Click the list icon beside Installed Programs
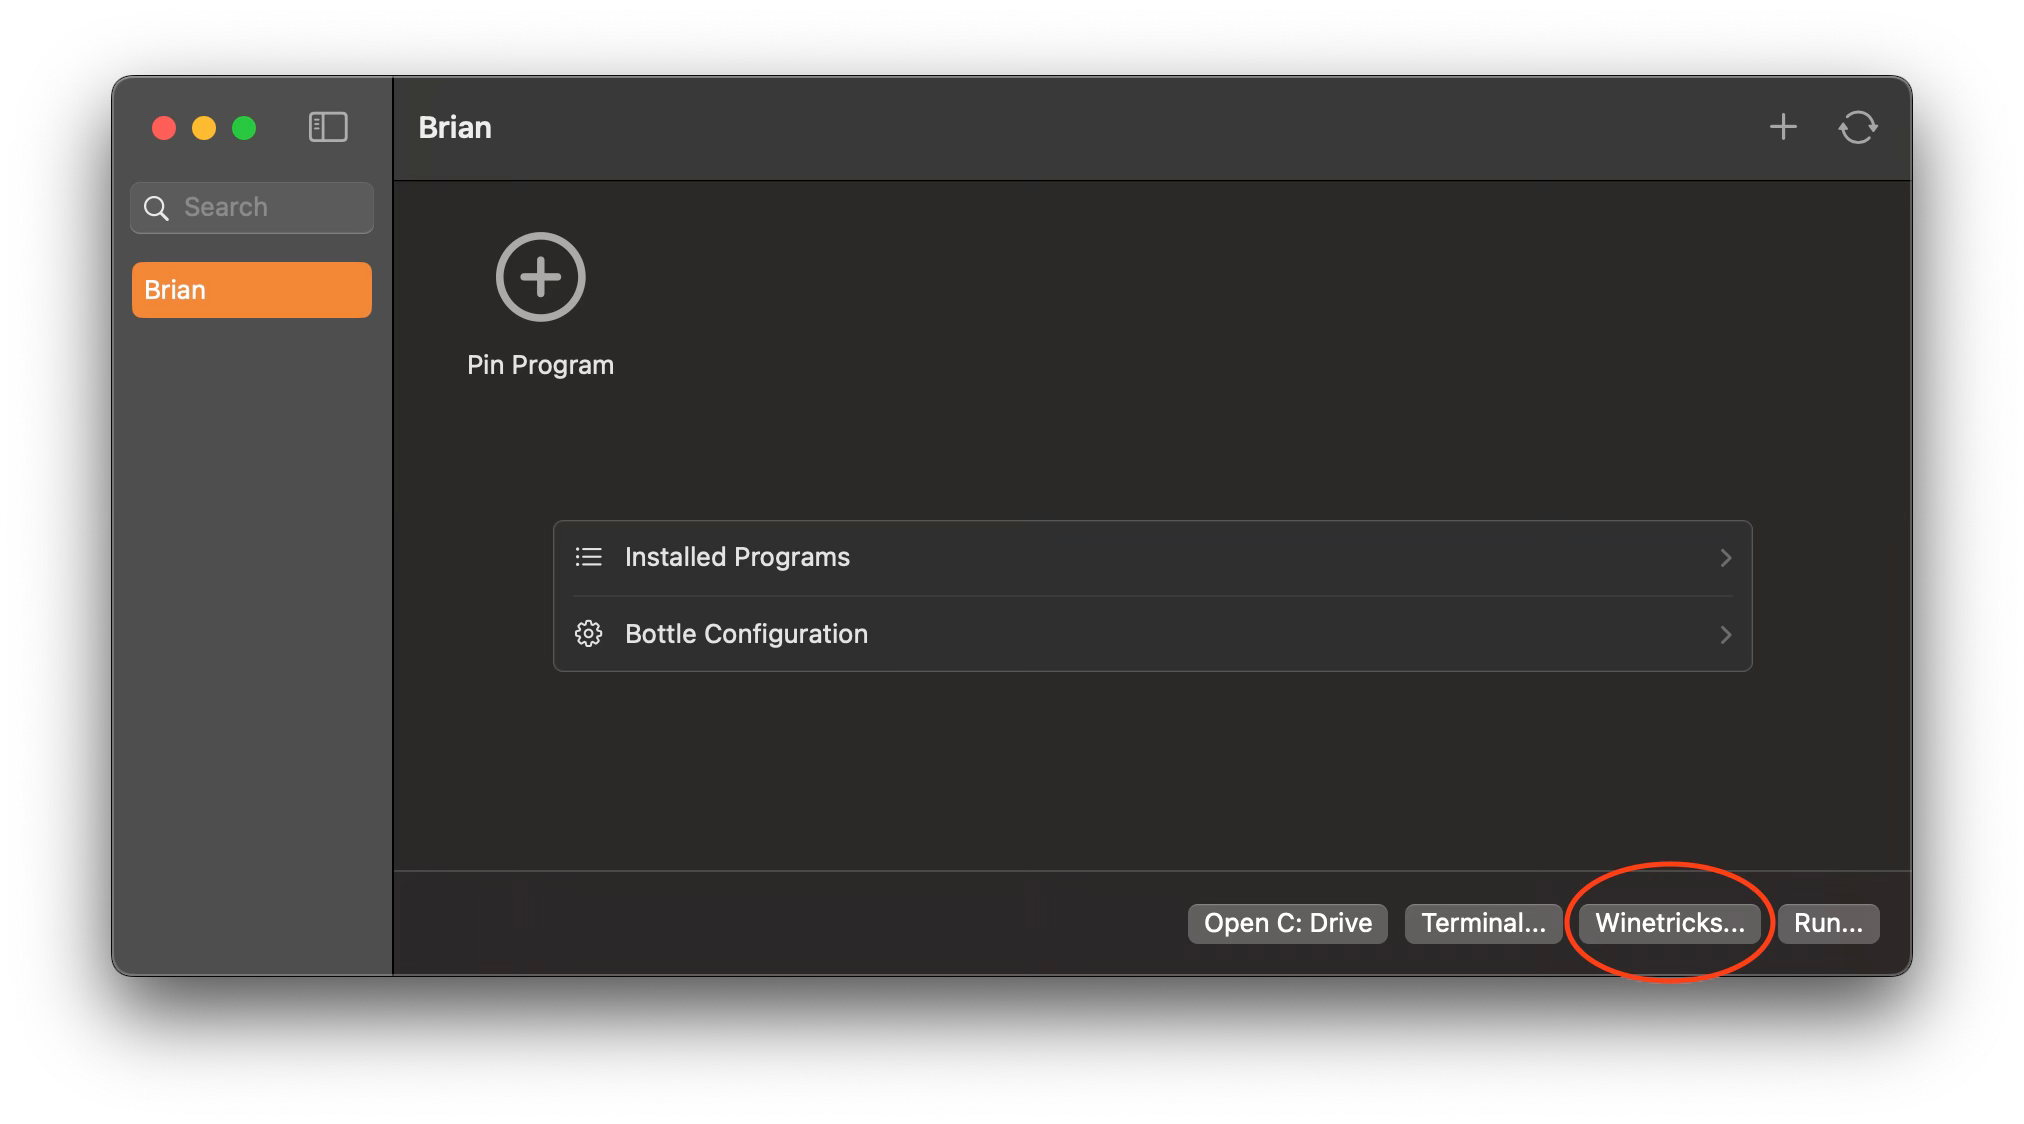The width and height of the screenshot is (2024, 1124). 589,557
